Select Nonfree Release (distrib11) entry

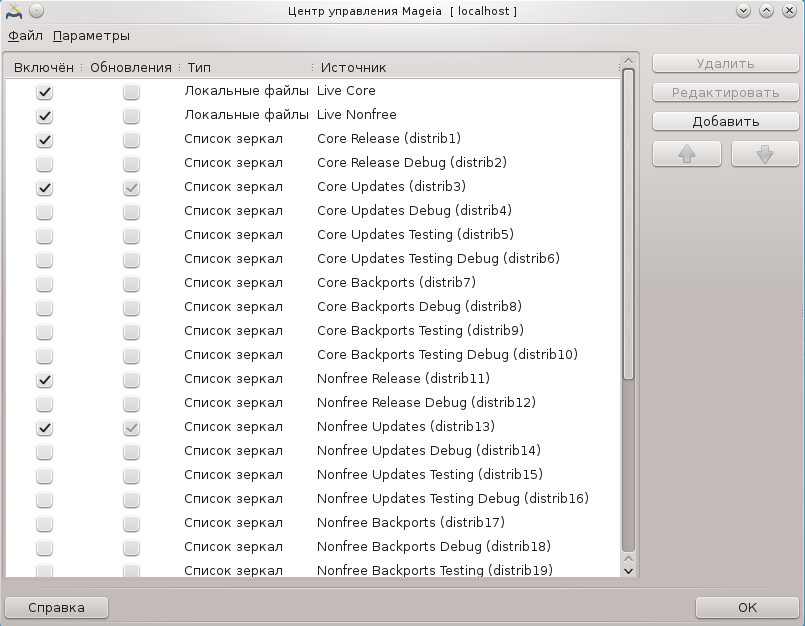tap(313, 379)
